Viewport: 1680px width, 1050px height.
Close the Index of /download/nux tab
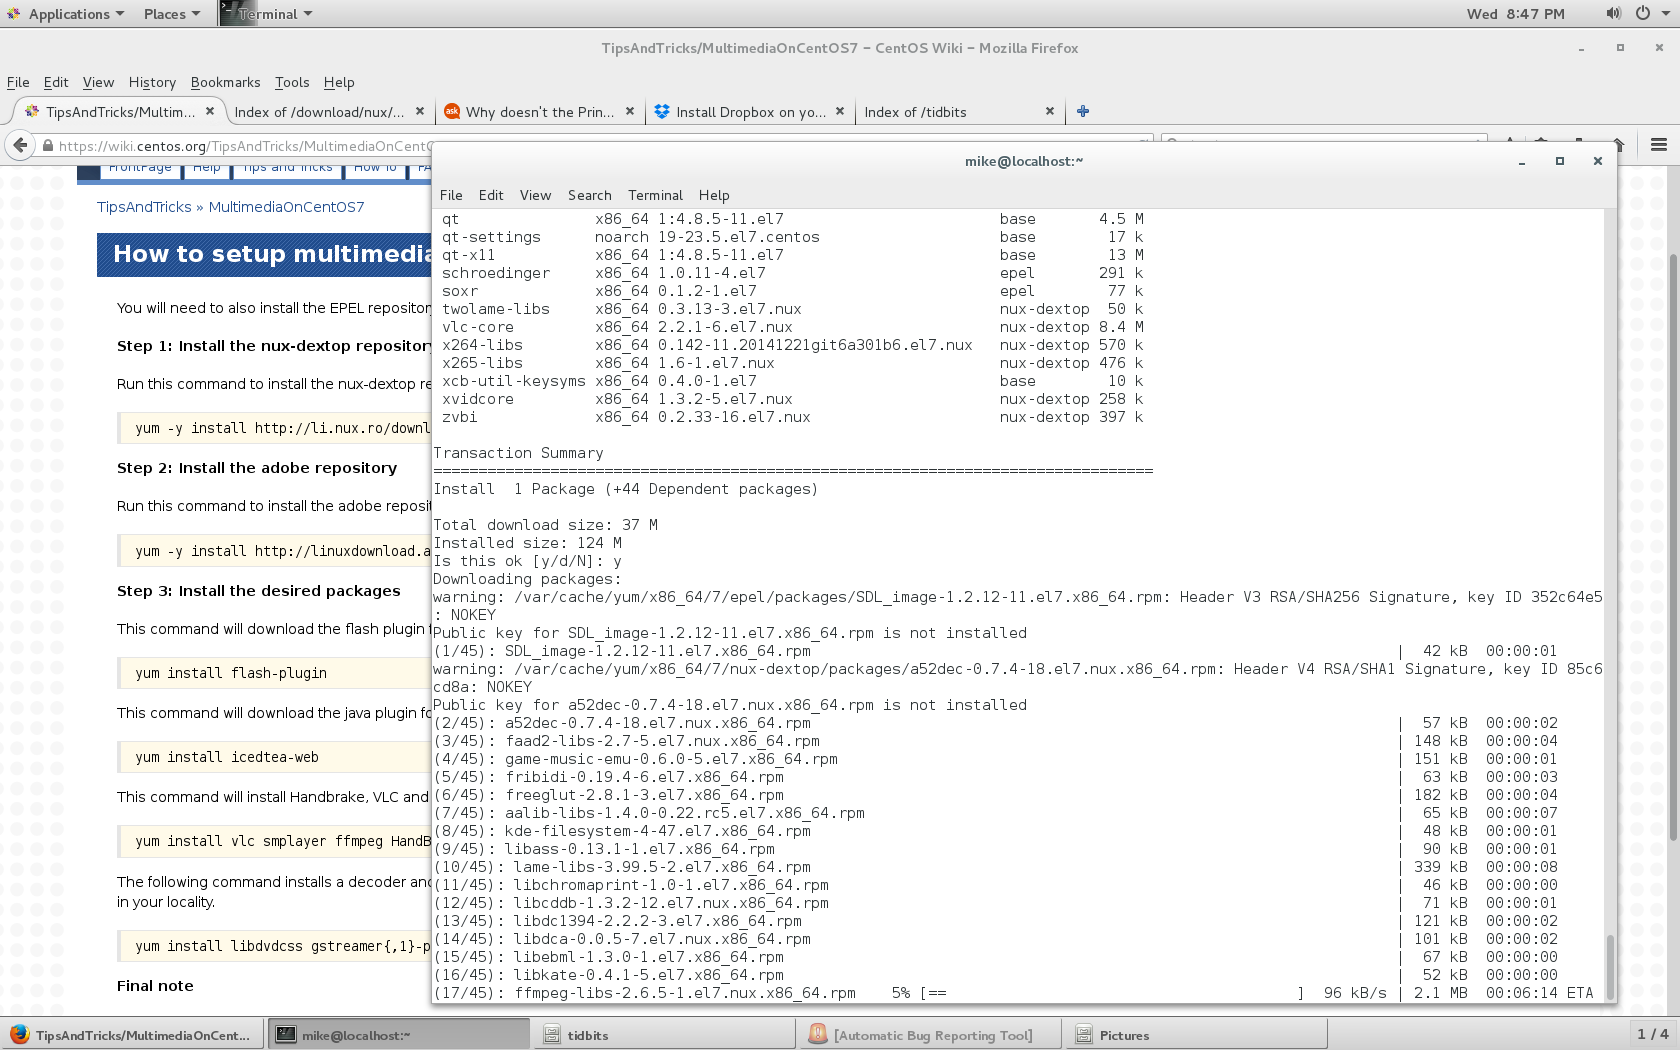[420, 111]
